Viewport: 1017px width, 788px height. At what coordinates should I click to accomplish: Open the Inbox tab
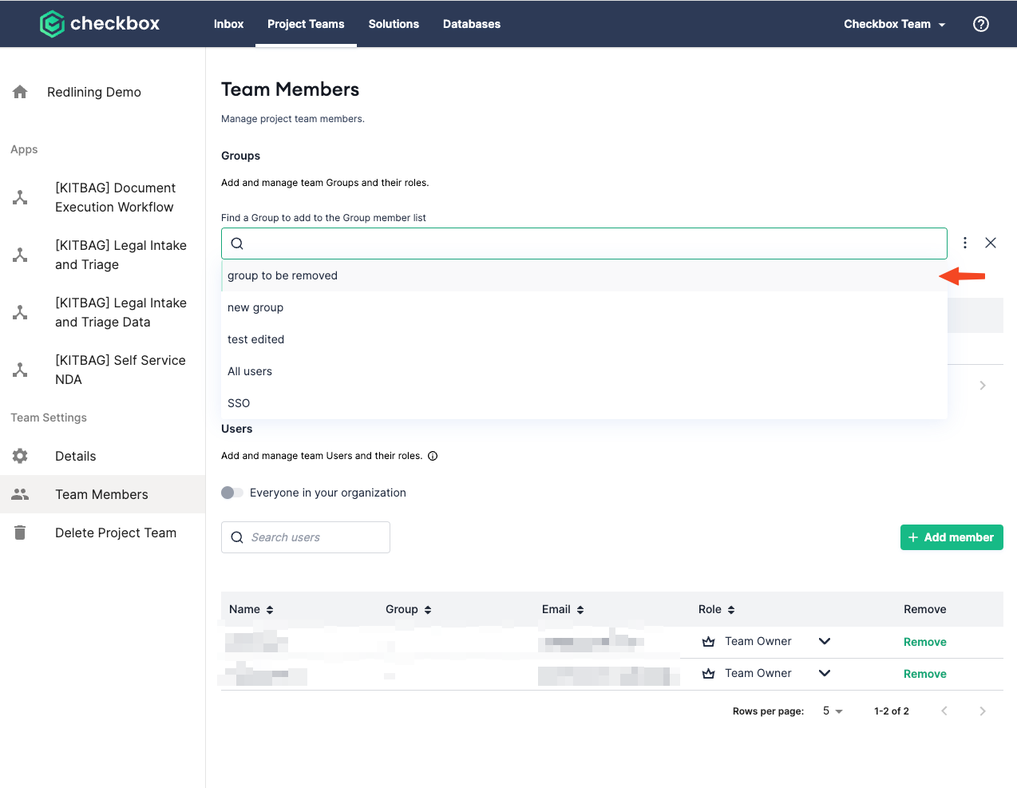pos(228,24)
